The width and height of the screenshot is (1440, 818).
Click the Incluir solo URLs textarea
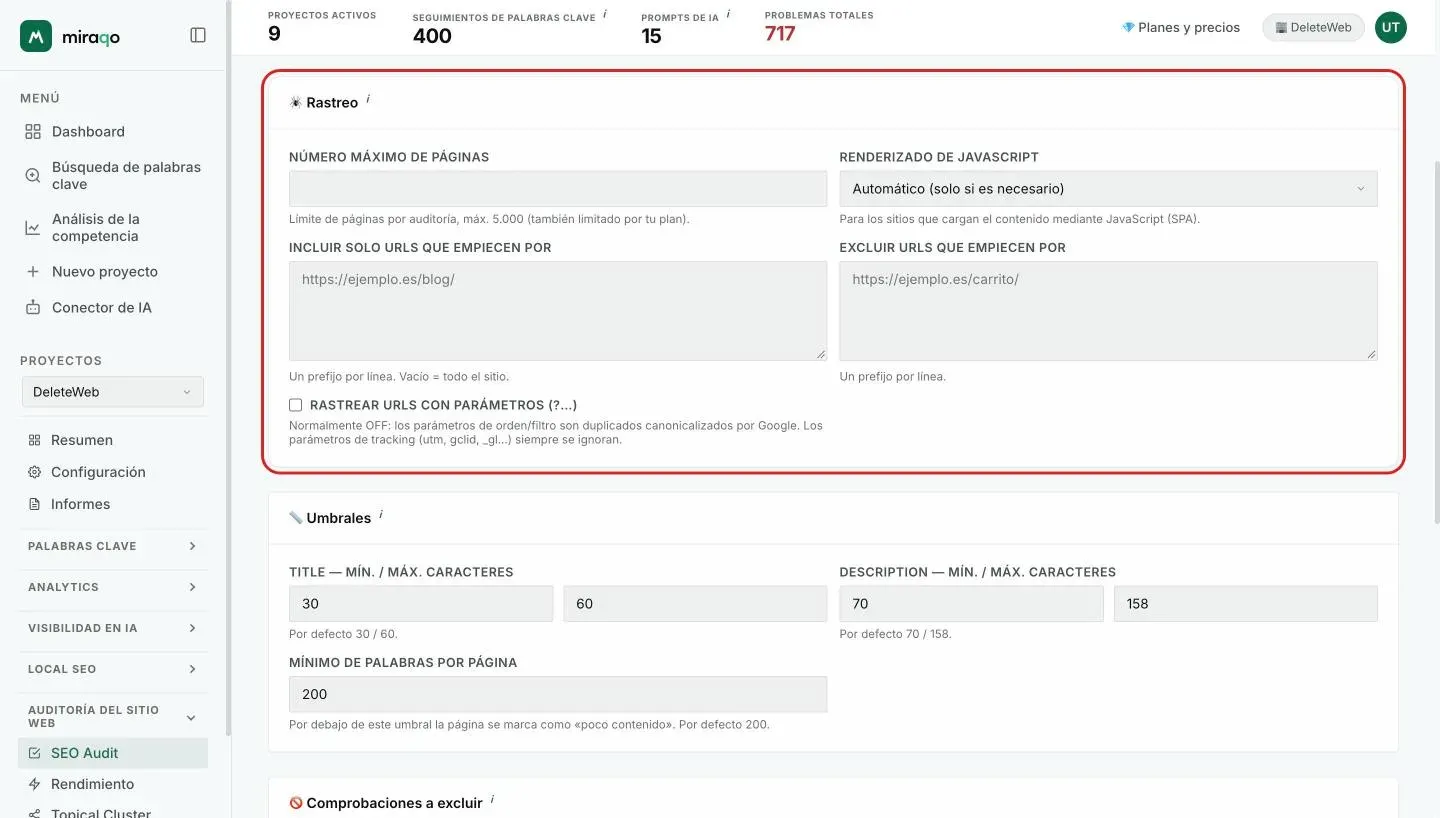point(558,311)
